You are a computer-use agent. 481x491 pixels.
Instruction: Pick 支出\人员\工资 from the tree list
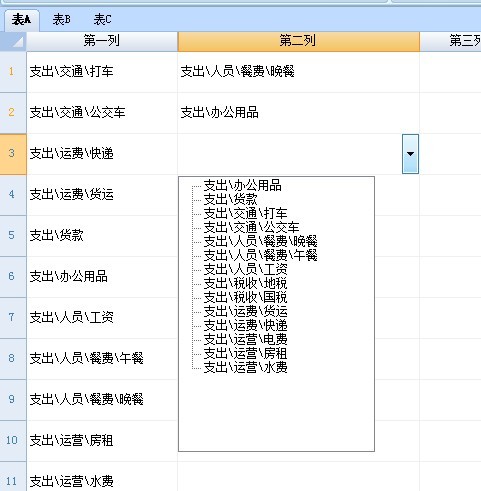pos(245,269)
